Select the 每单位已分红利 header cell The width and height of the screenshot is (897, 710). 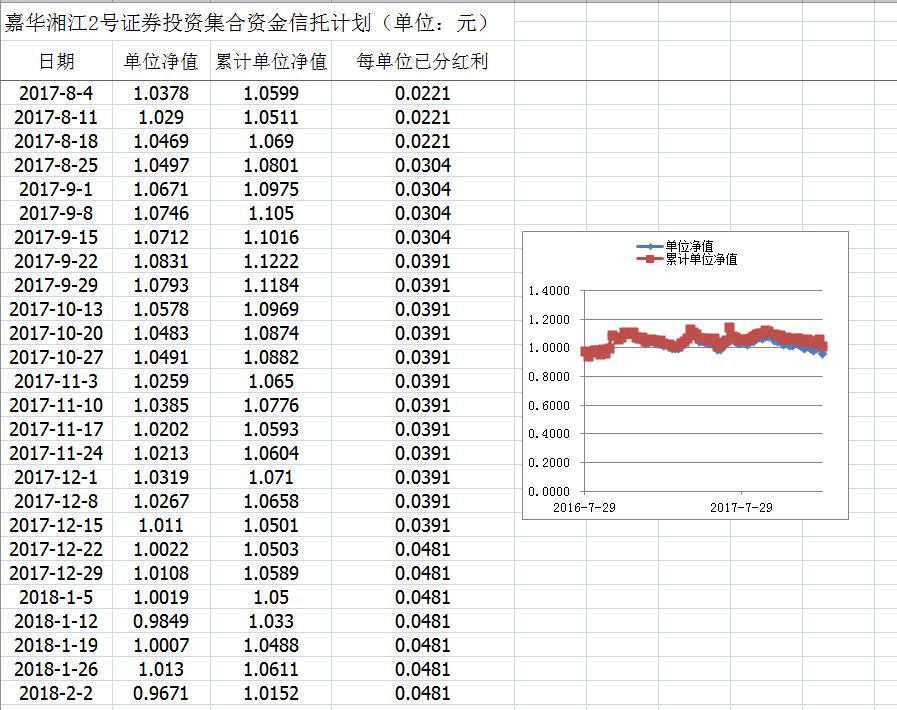click(x=422, y=62)
